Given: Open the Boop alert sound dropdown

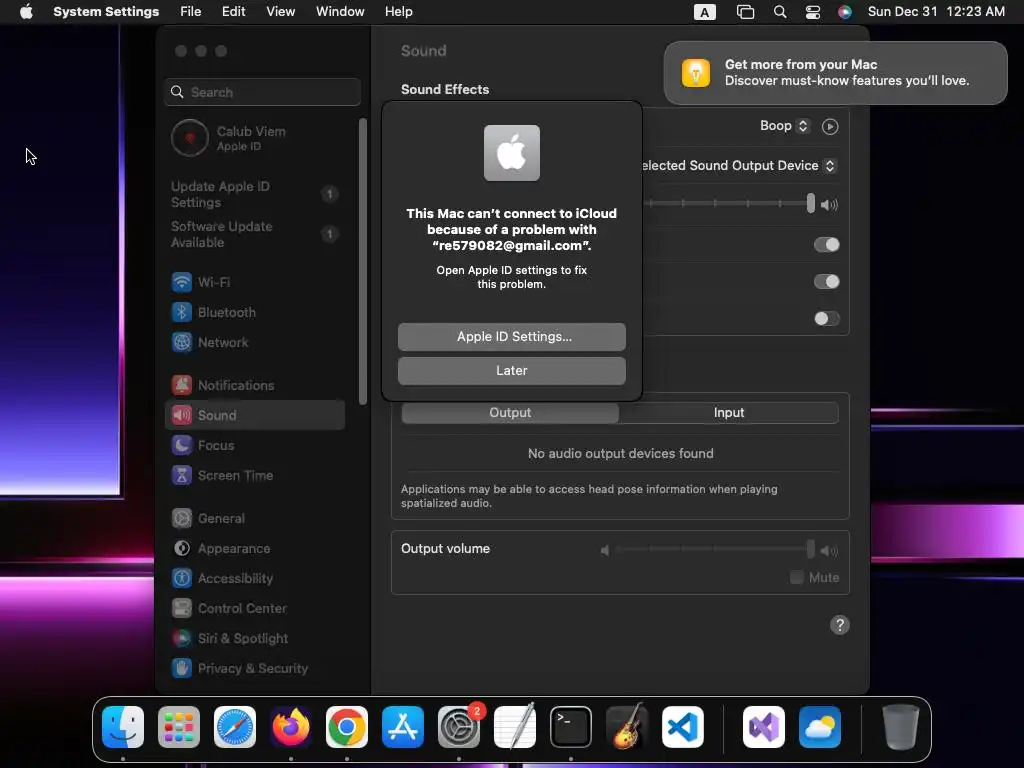Looking at the screenshot, I should tap(785, 126).
